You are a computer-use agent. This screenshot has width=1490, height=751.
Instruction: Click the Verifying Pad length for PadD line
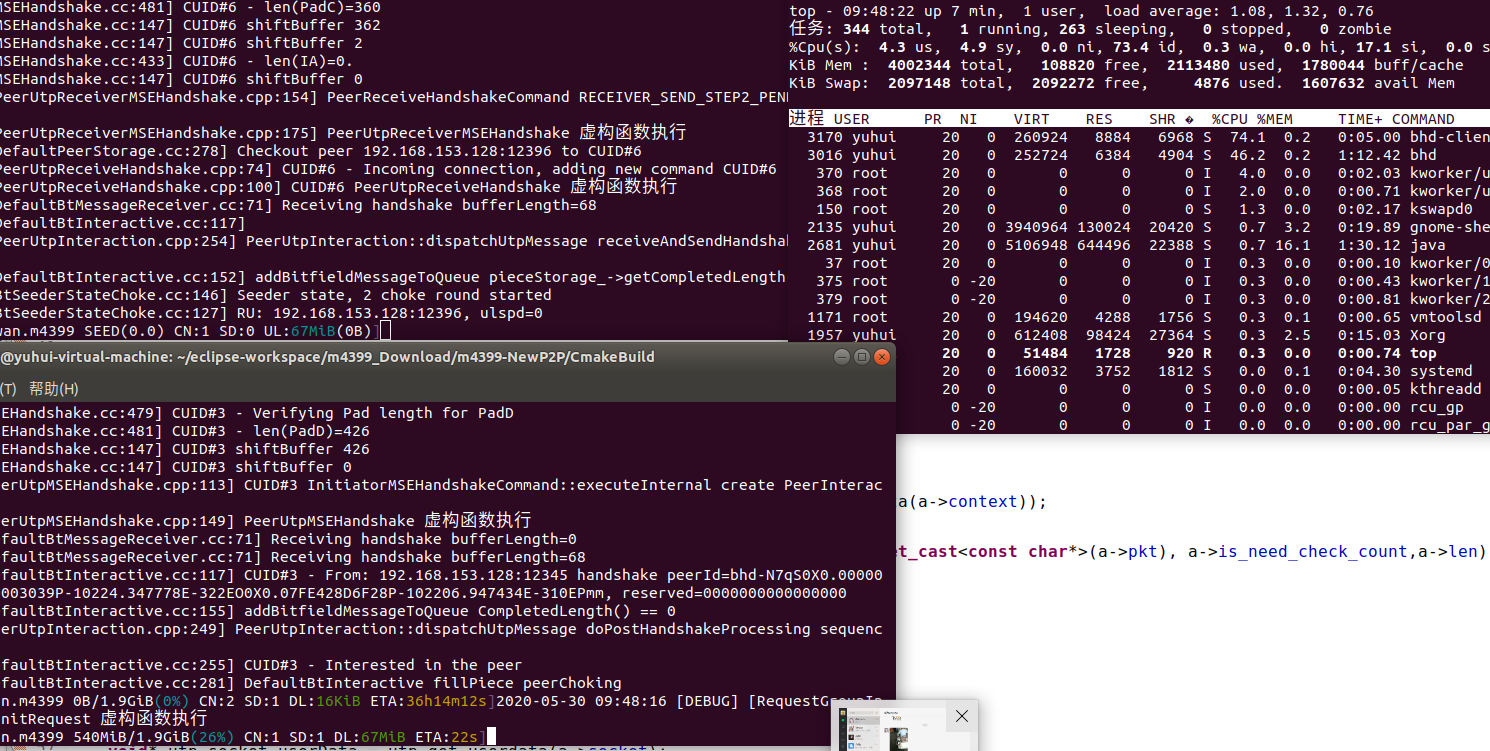coord(257,413)
